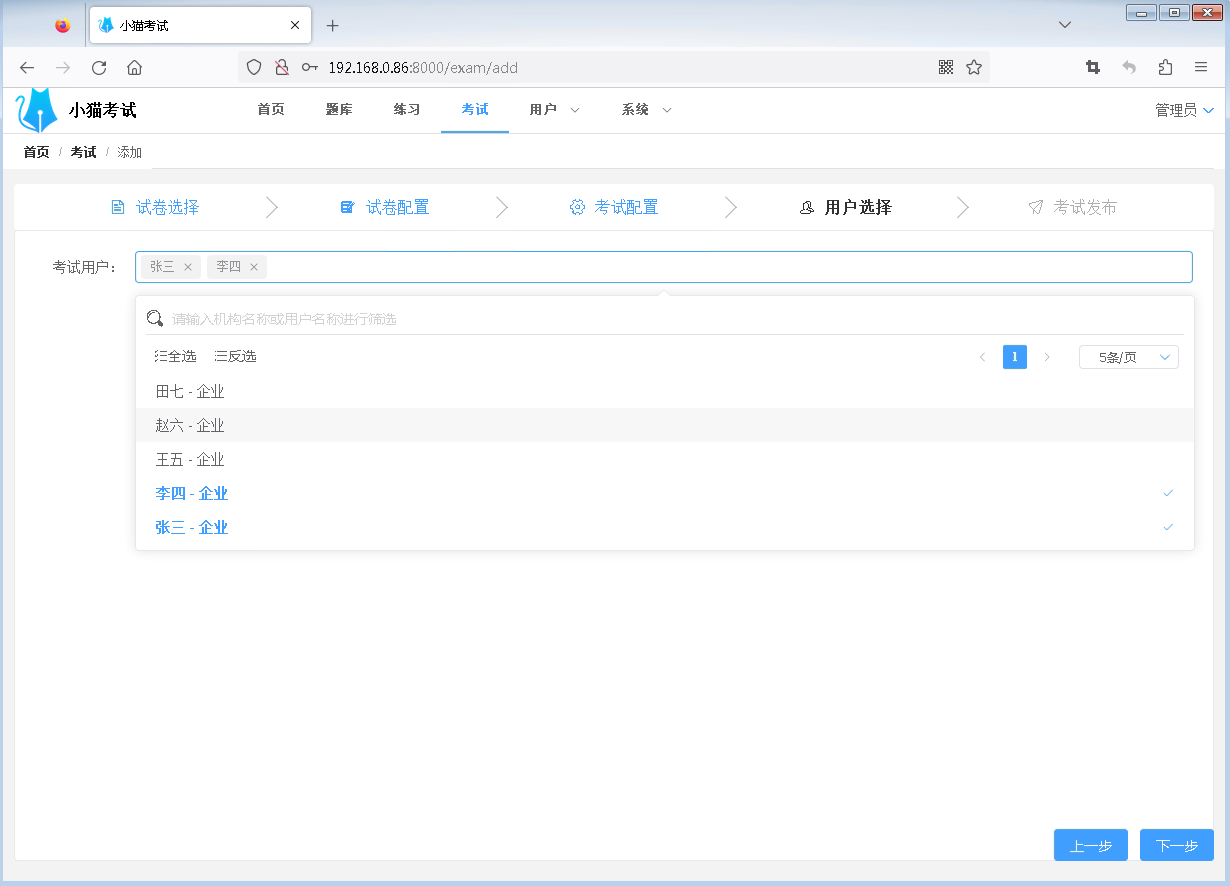The width and height of the screenshot is (1230, 886).
Task: Deselect 李四 - 企业 in user list
Action: (190, 493)
